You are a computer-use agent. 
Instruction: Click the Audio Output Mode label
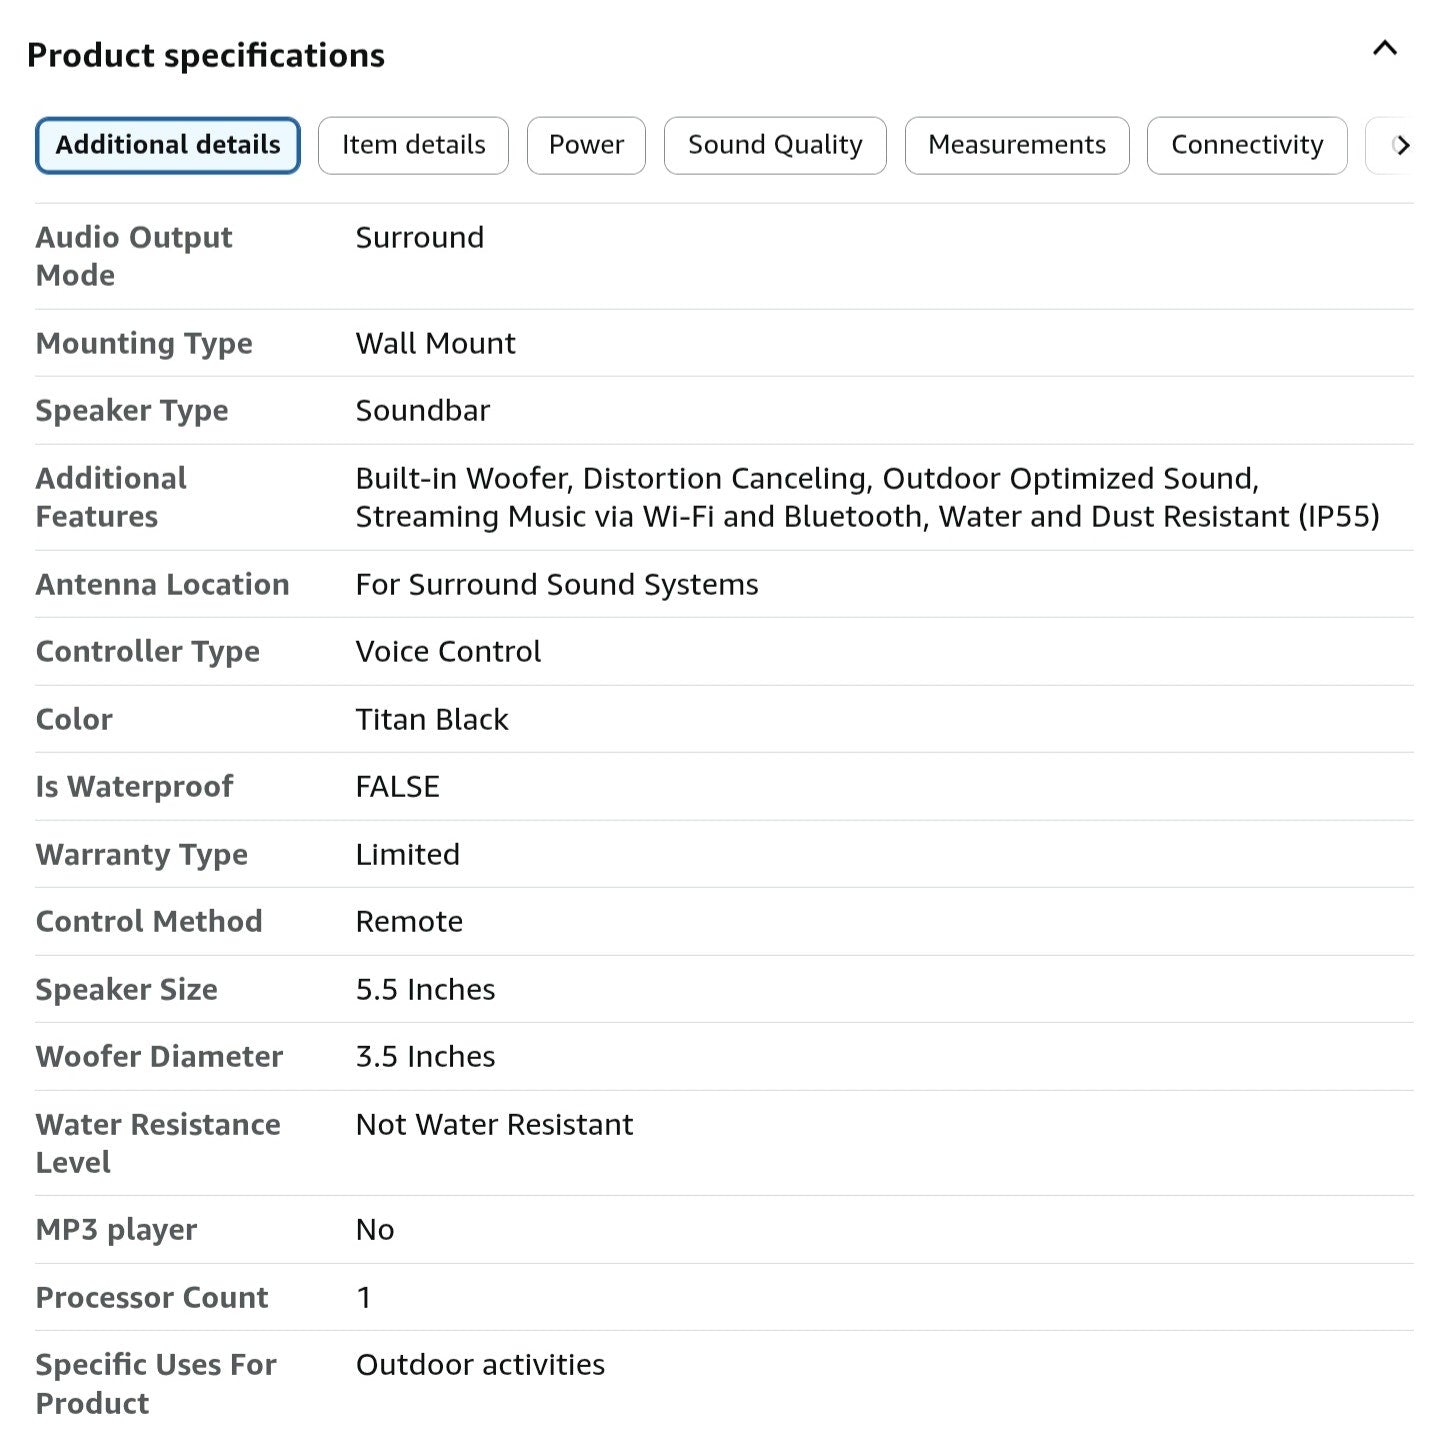coord(134,256)
